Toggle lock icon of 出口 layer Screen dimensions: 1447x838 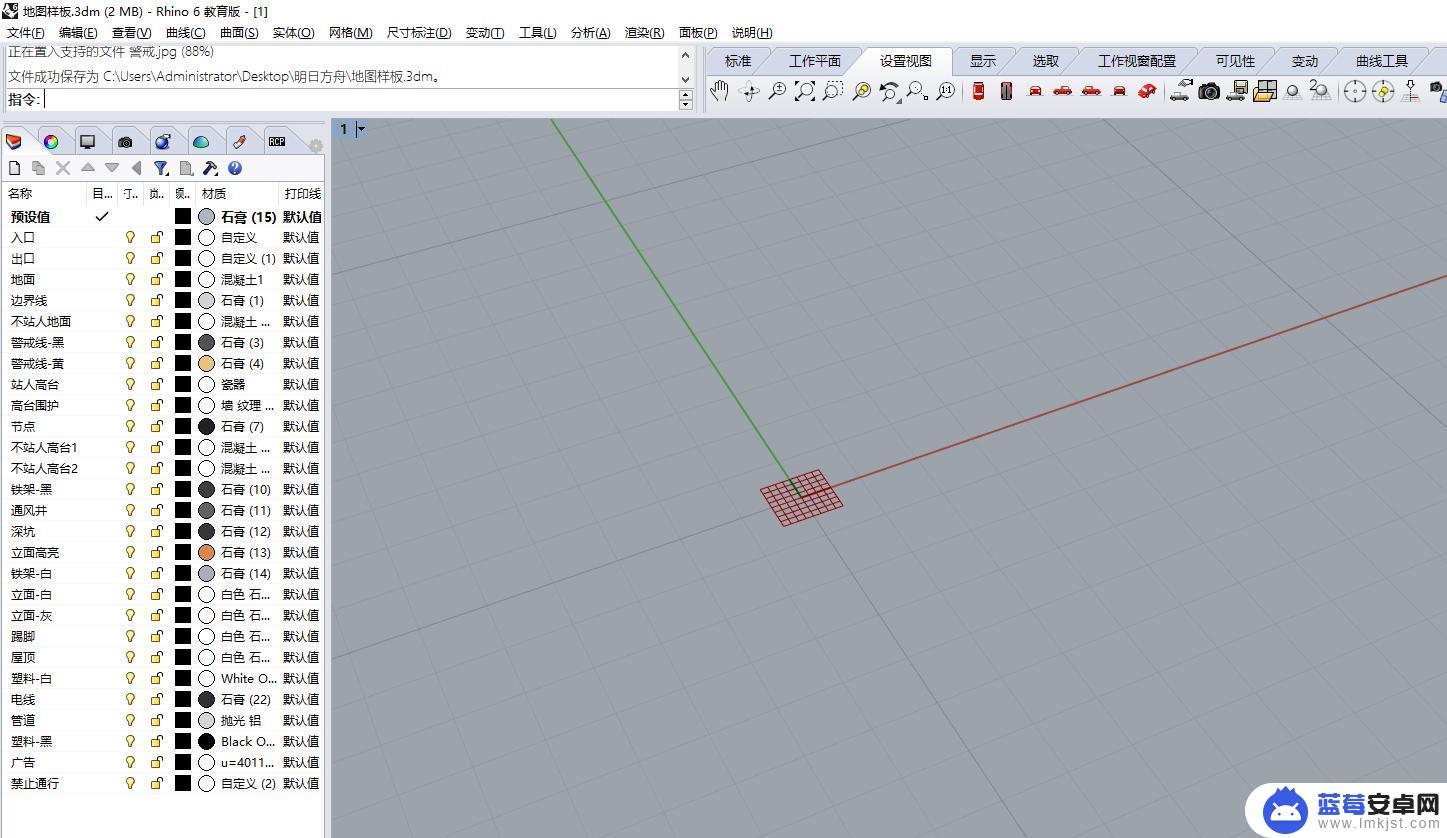click(156, 258)
